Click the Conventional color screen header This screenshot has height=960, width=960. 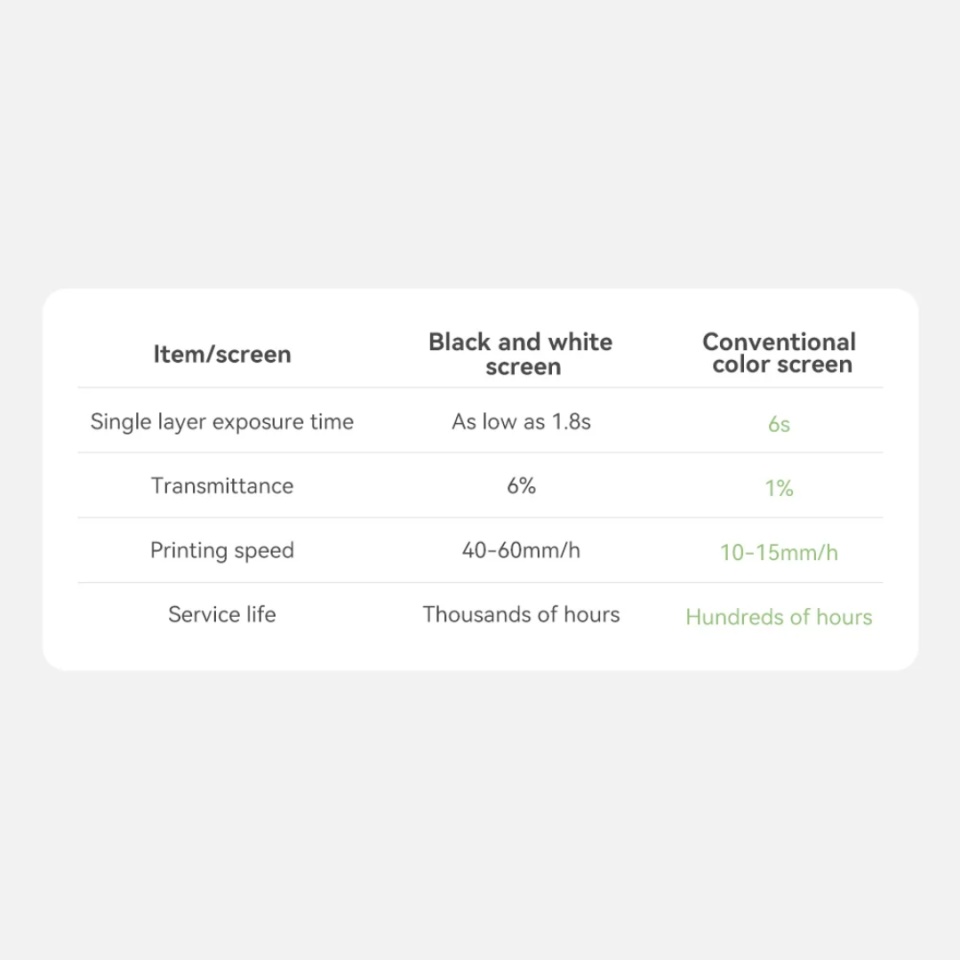(x=779, y=353)
